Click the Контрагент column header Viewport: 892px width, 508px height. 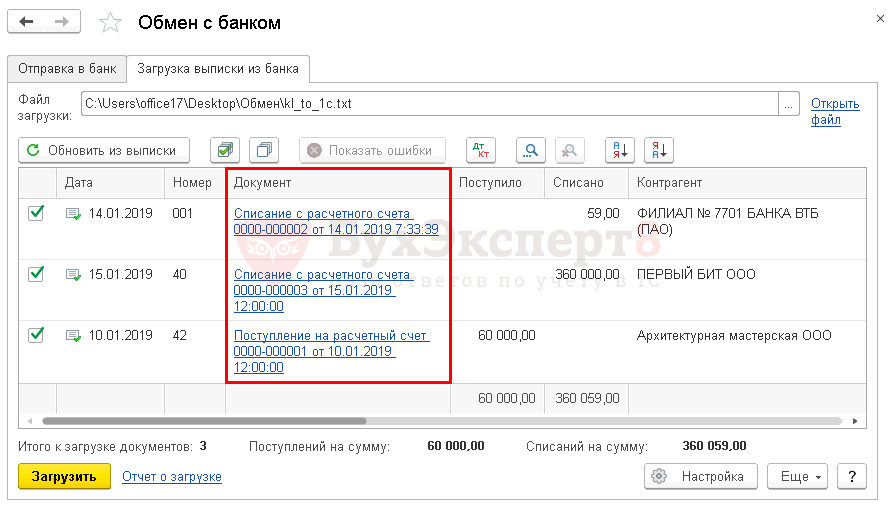click(747, 183)
